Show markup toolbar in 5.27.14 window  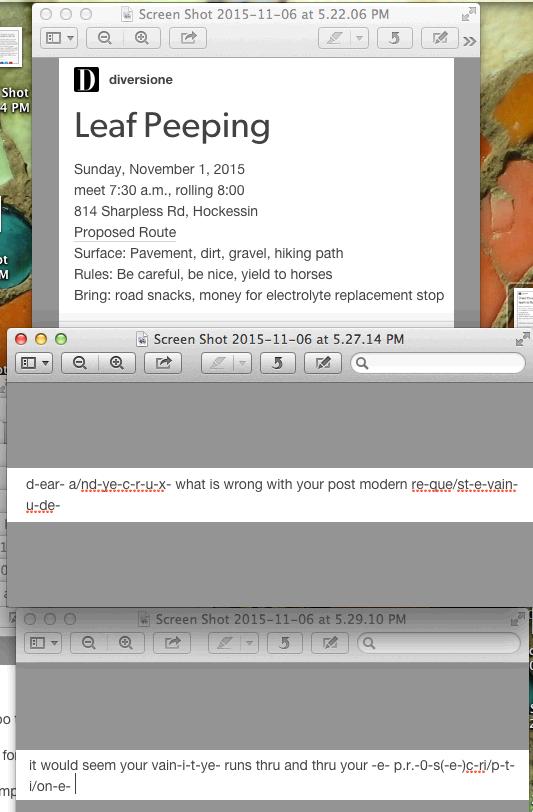pos(322,363)
